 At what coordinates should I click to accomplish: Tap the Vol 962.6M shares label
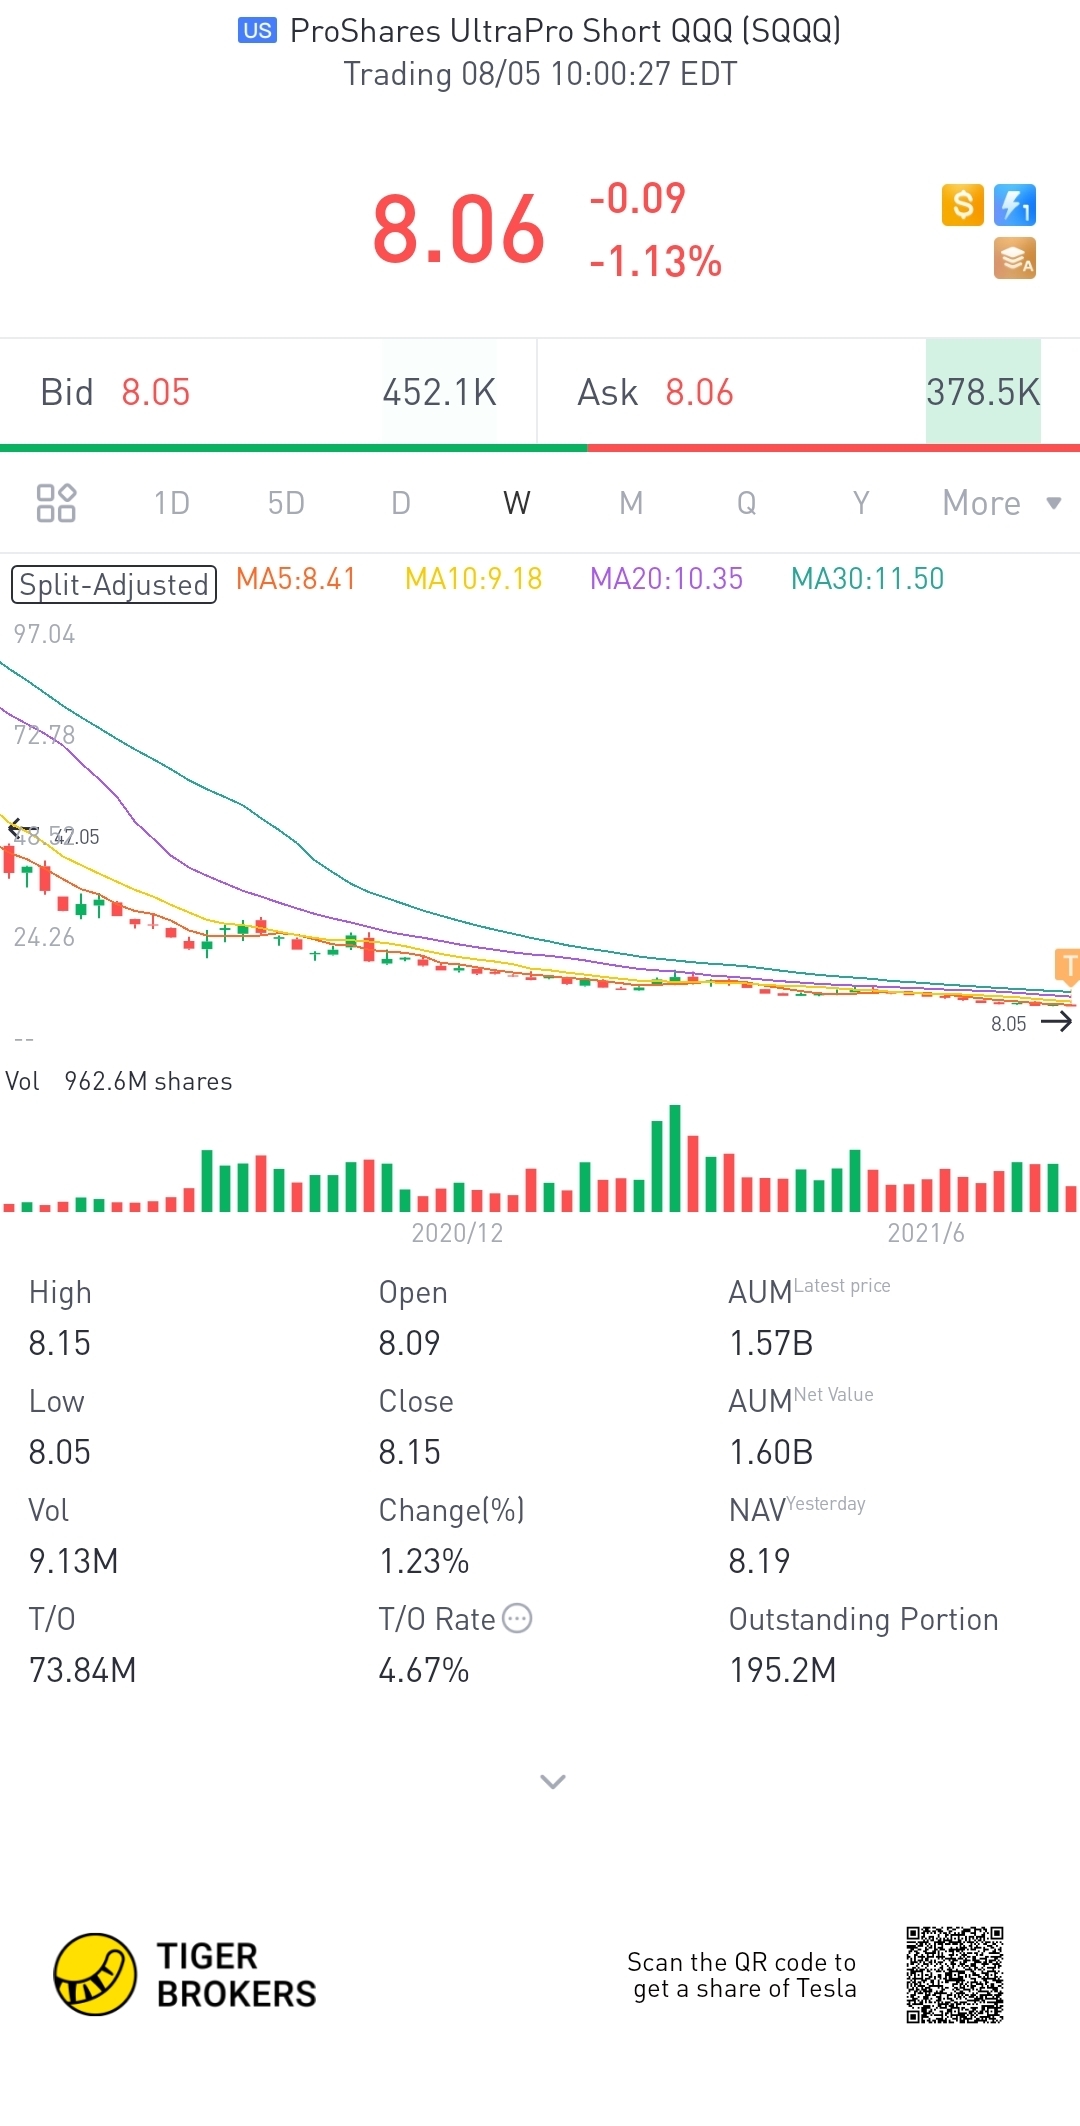click(x=119, y=1081)
